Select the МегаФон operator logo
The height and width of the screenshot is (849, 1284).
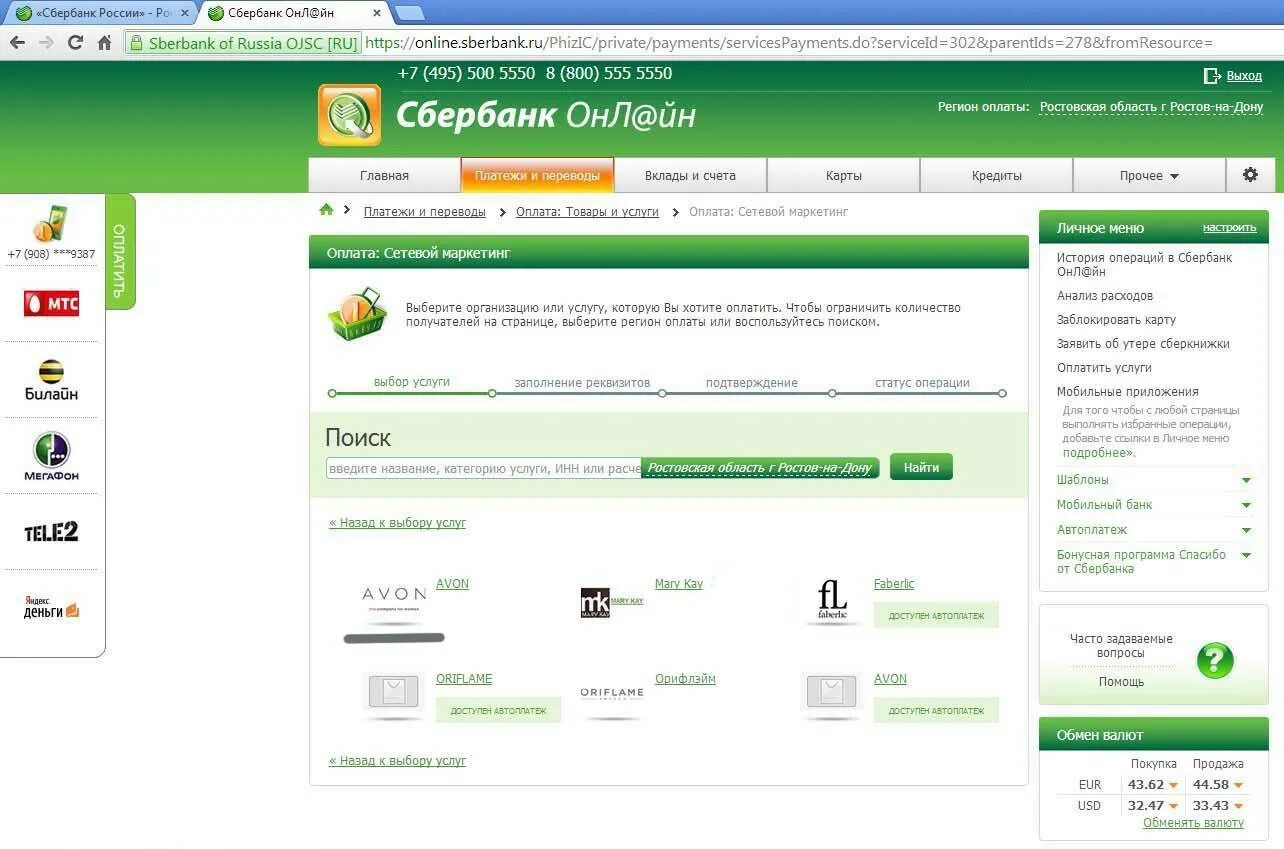(51, 456)
